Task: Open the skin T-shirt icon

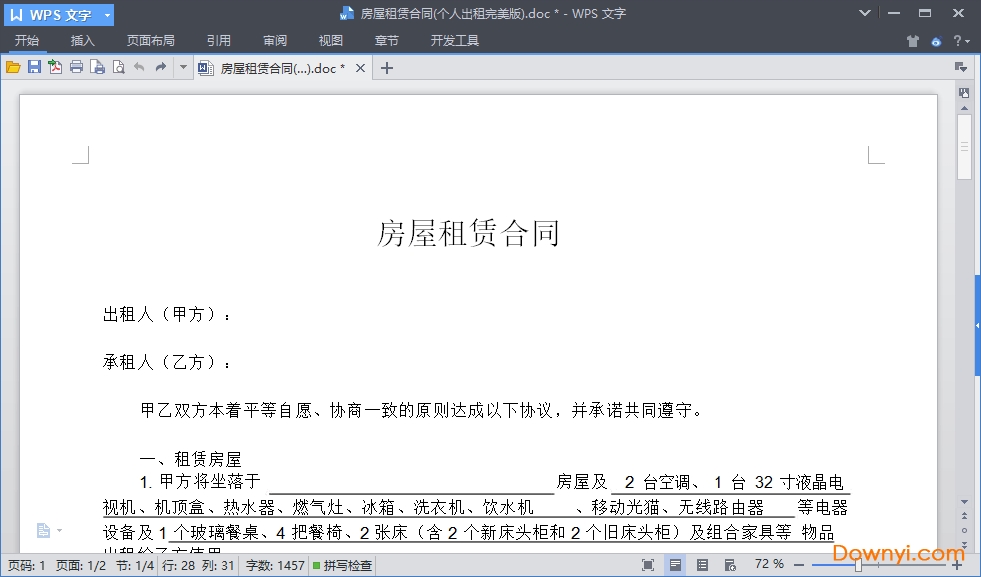Action: point(912,41)
